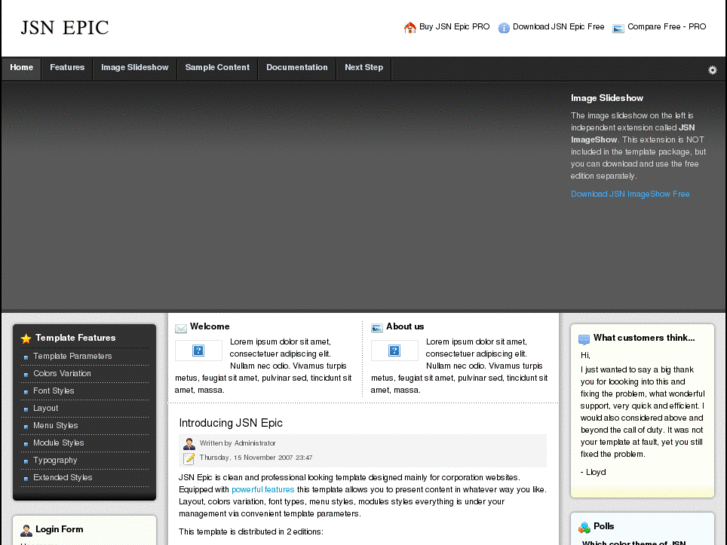Open the Features menu
Image resolution: width=727 pixels, height=545 pixels.
67,68
